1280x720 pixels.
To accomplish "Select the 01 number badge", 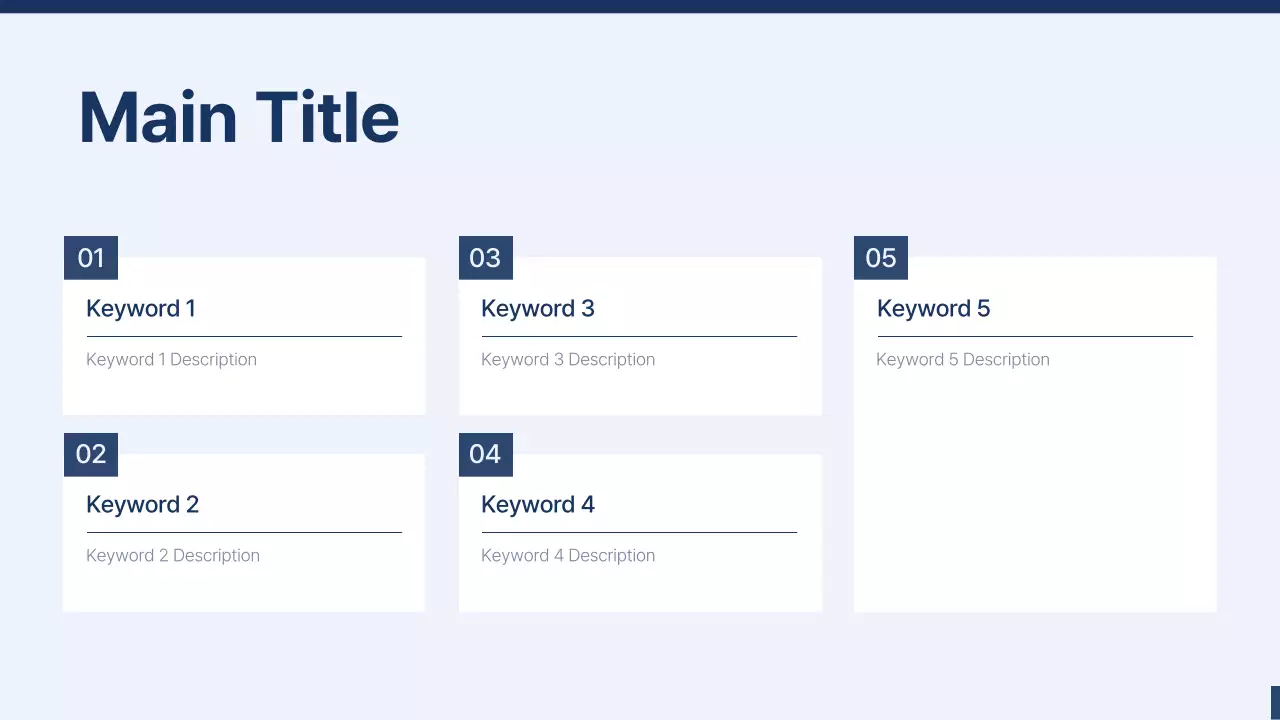I will pyautogui.click(x=91, y=258).
